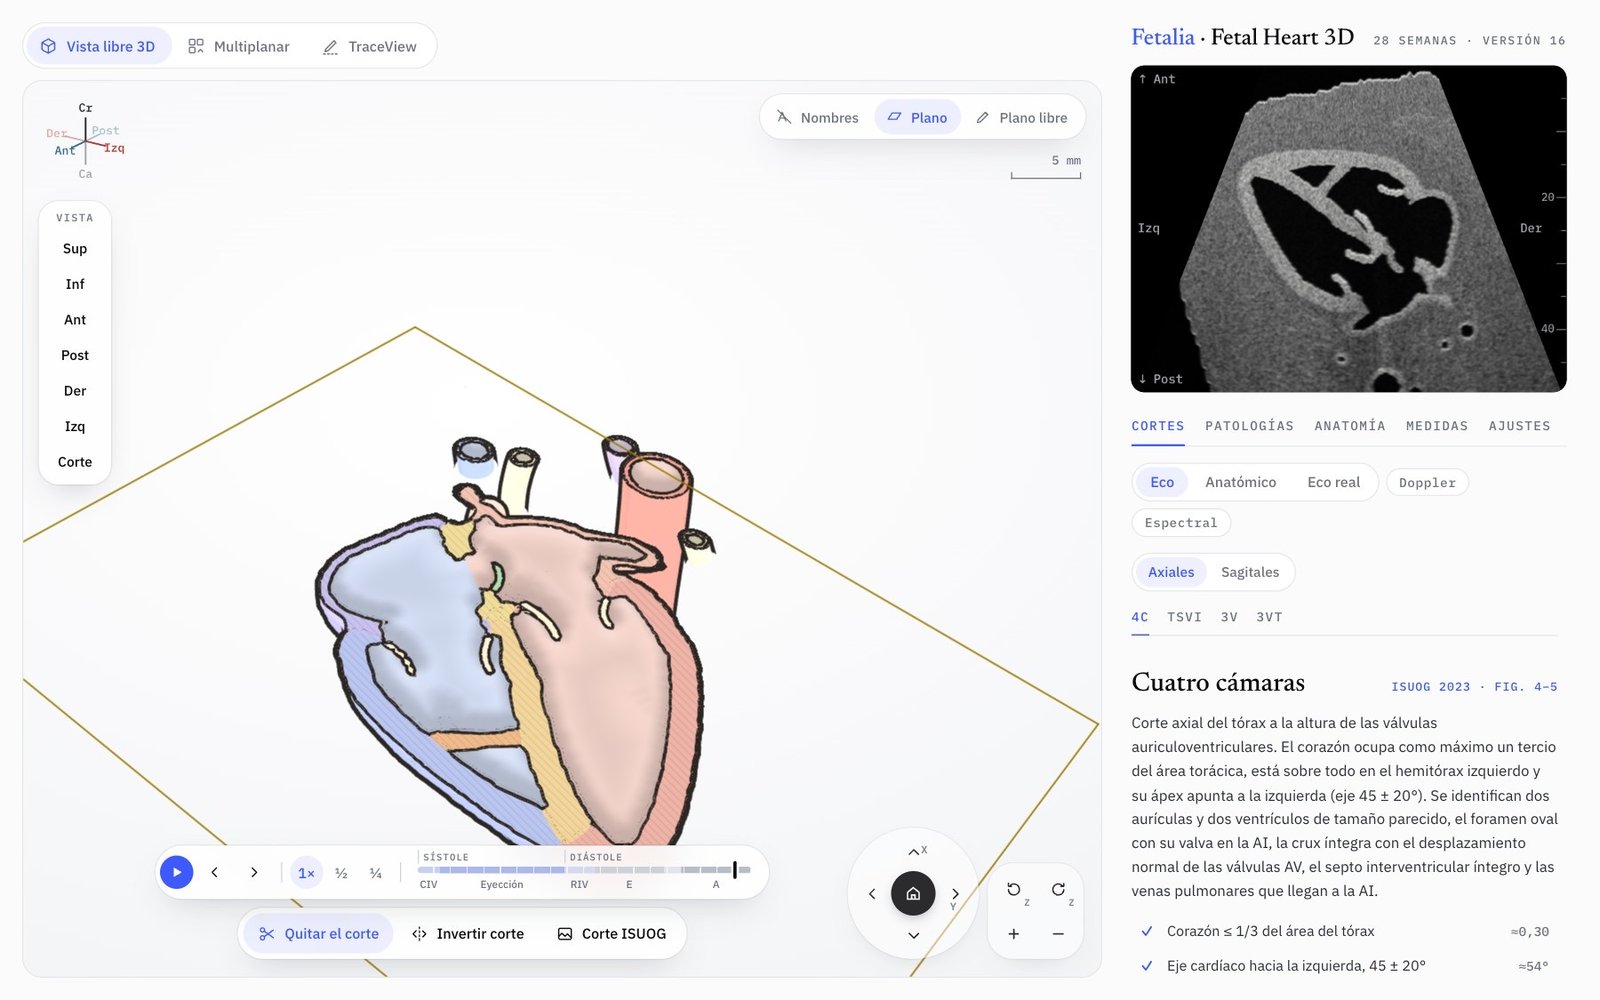This screenshot has height=1000, width=1600.
Task: Zoom out with the minus button
Action: click(x=1058, y=934)
